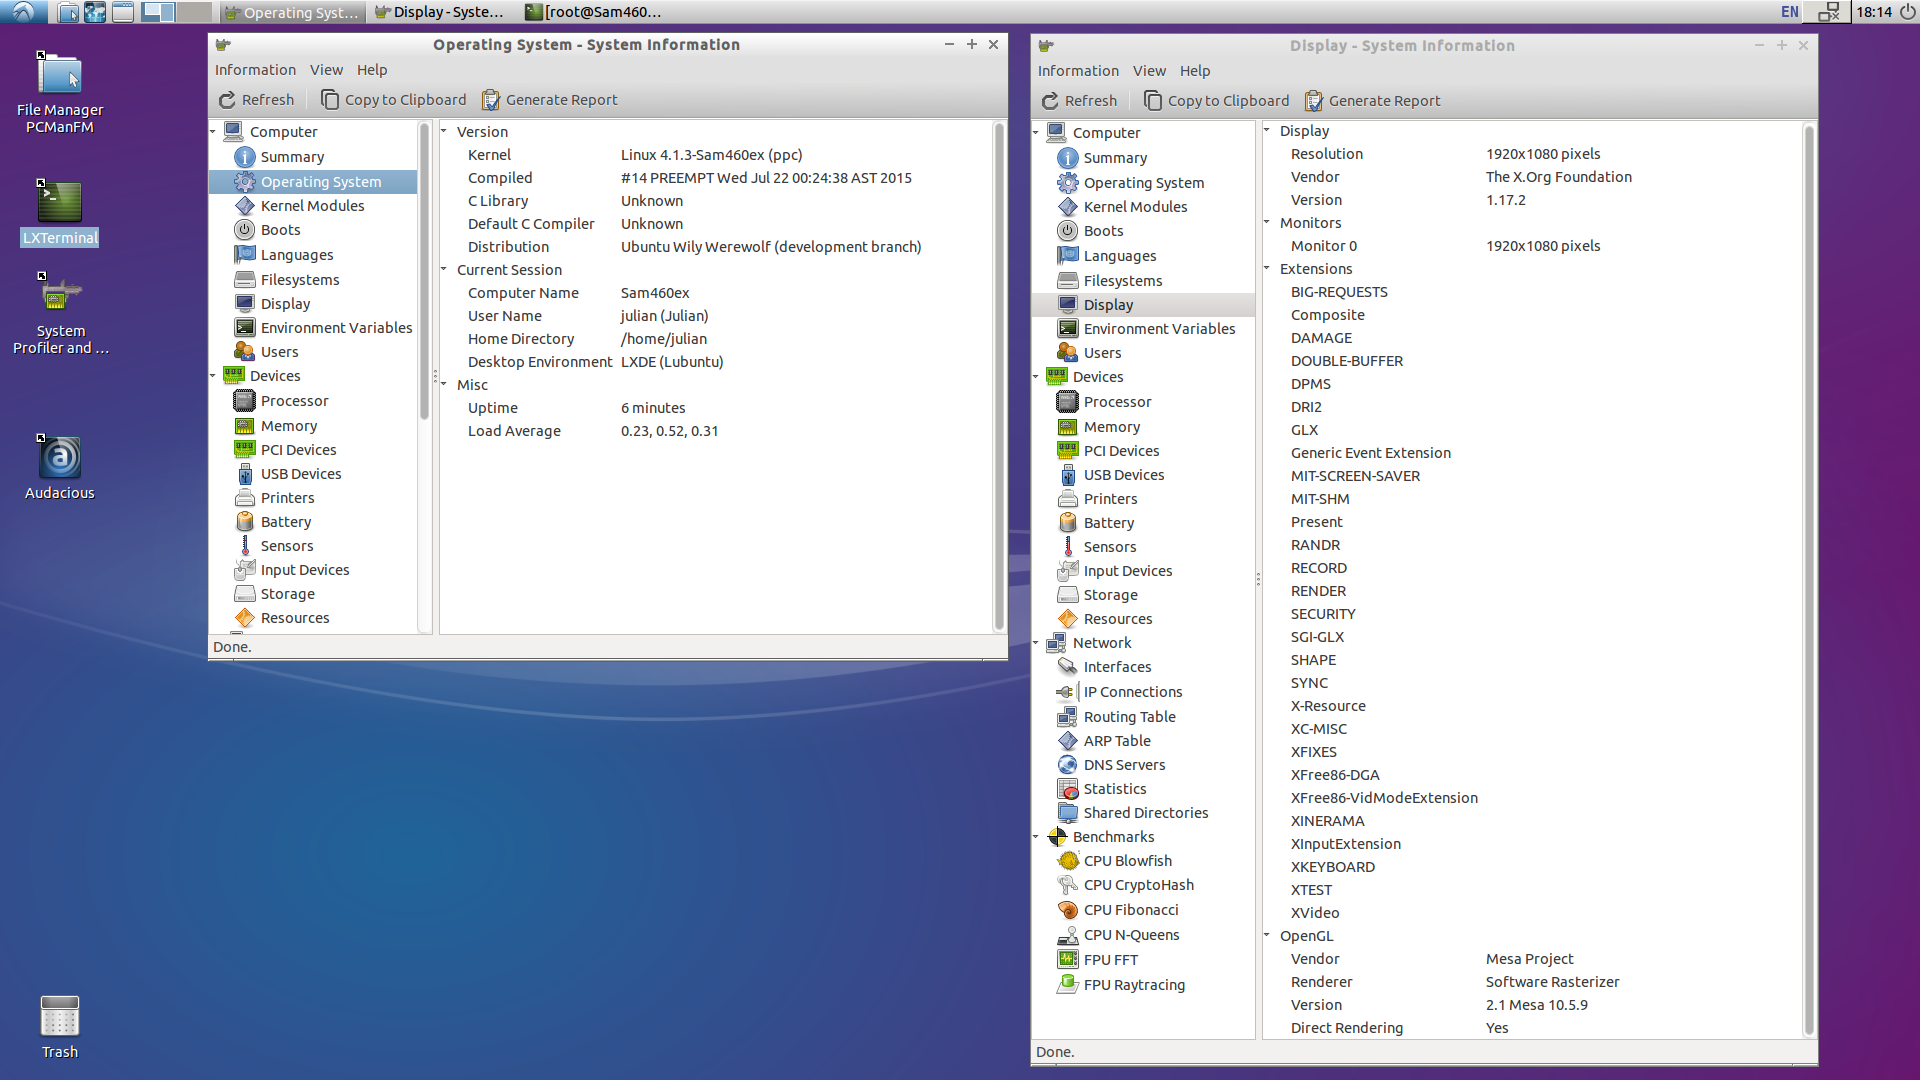Collapse the Extensions group in Display details
Image resolution: width=1920 pixels, height=1080 pixels.
click(x=1267, y=269)
